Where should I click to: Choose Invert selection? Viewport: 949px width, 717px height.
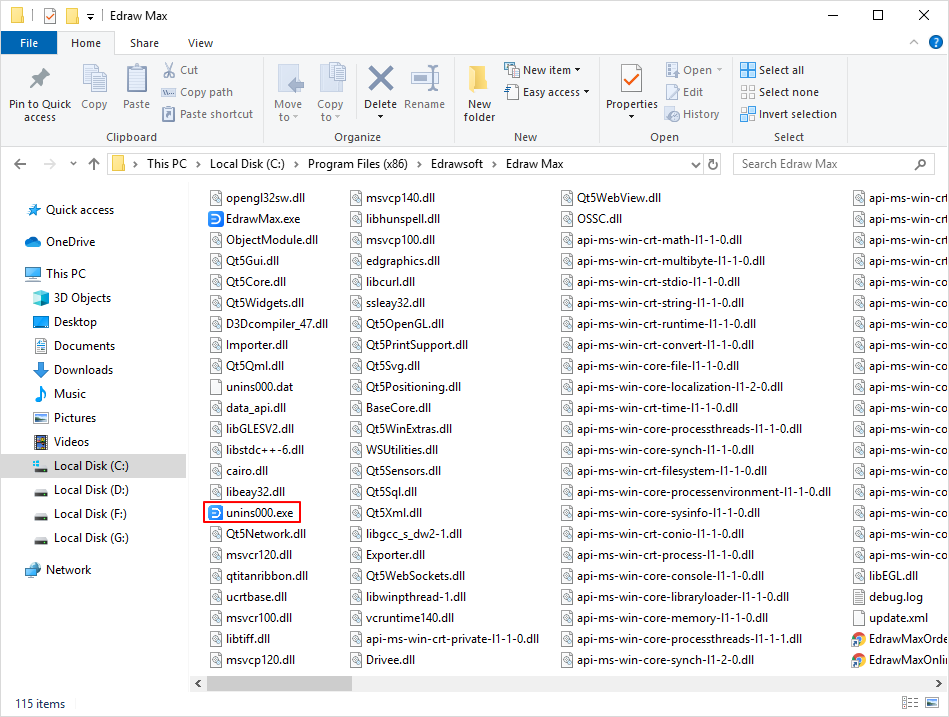[x=789, y=114]
